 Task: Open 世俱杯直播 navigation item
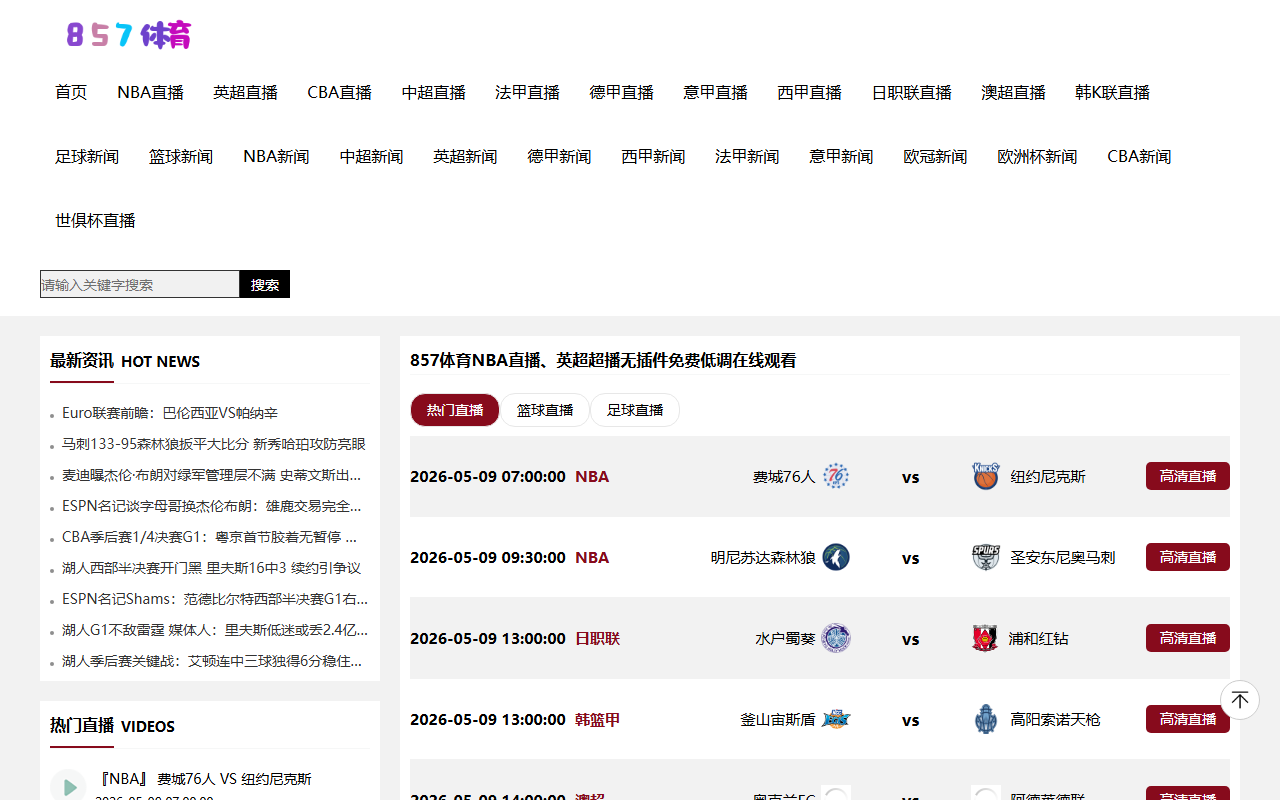click(x=95, y=220)
